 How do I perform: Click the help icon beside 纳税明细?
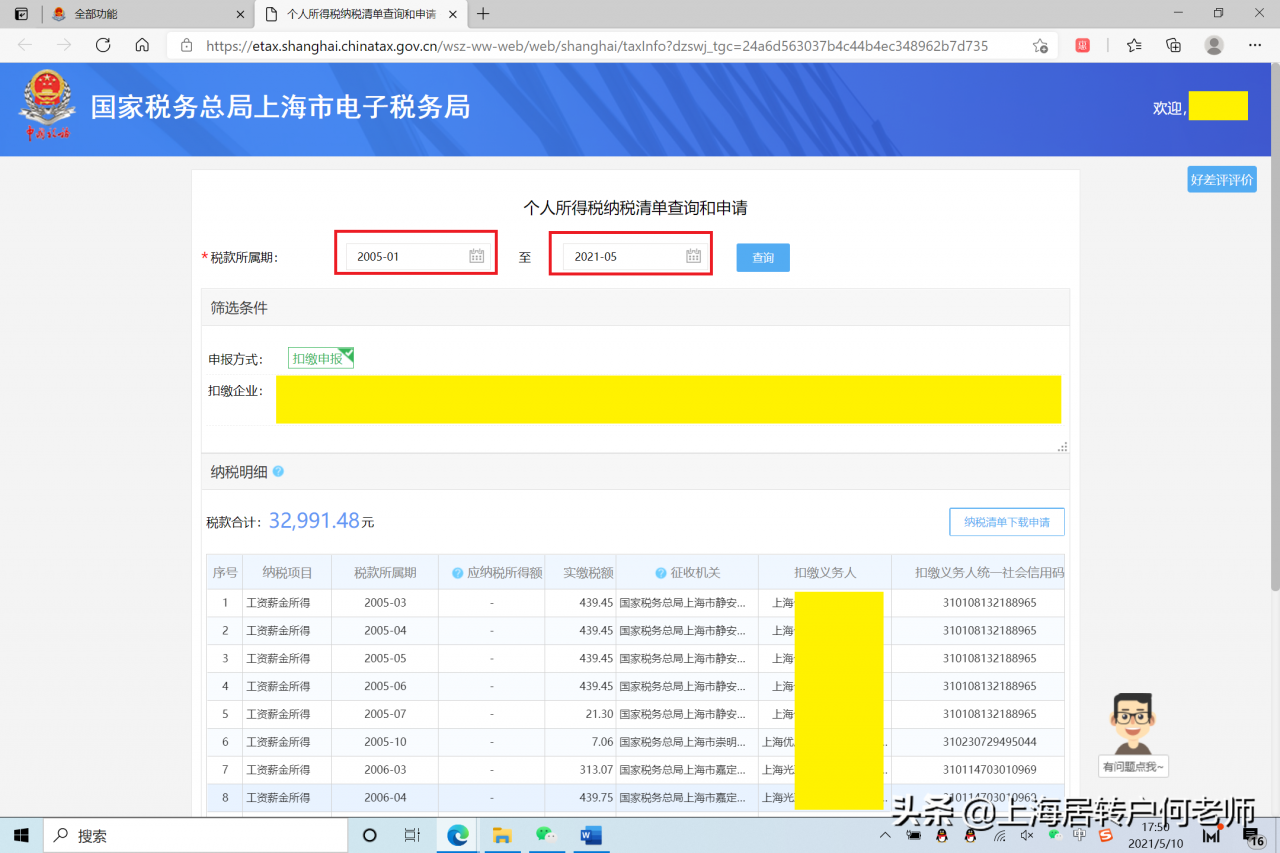pyautogui.click(x=278, y=471)
